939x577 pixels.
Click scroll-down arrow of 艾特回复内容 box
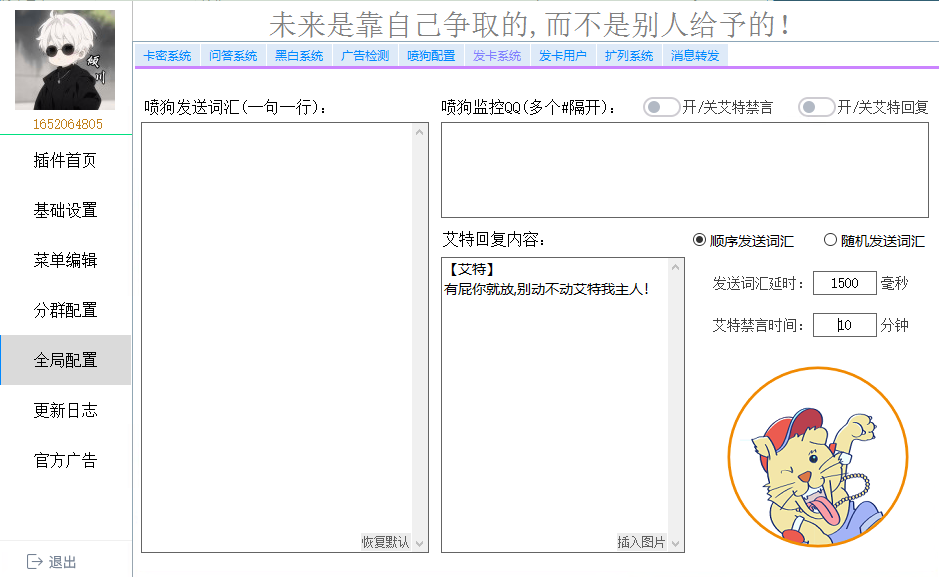point(676,543)
